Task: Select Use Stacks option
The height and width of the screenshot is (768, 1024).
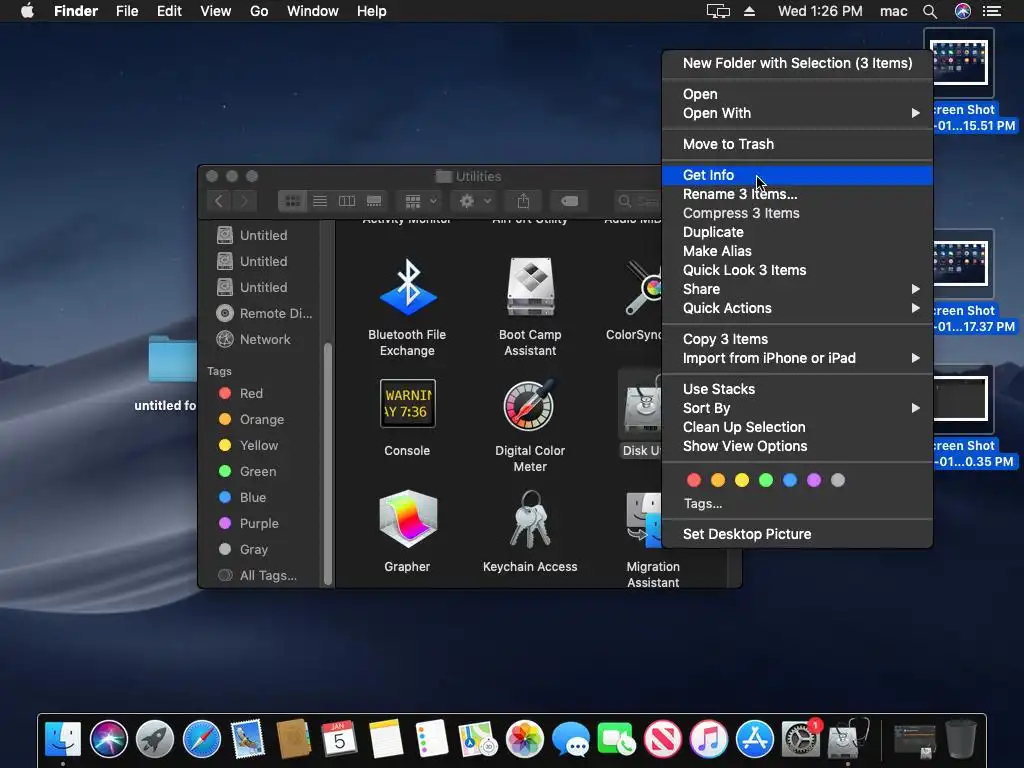Action: (797, 389)
